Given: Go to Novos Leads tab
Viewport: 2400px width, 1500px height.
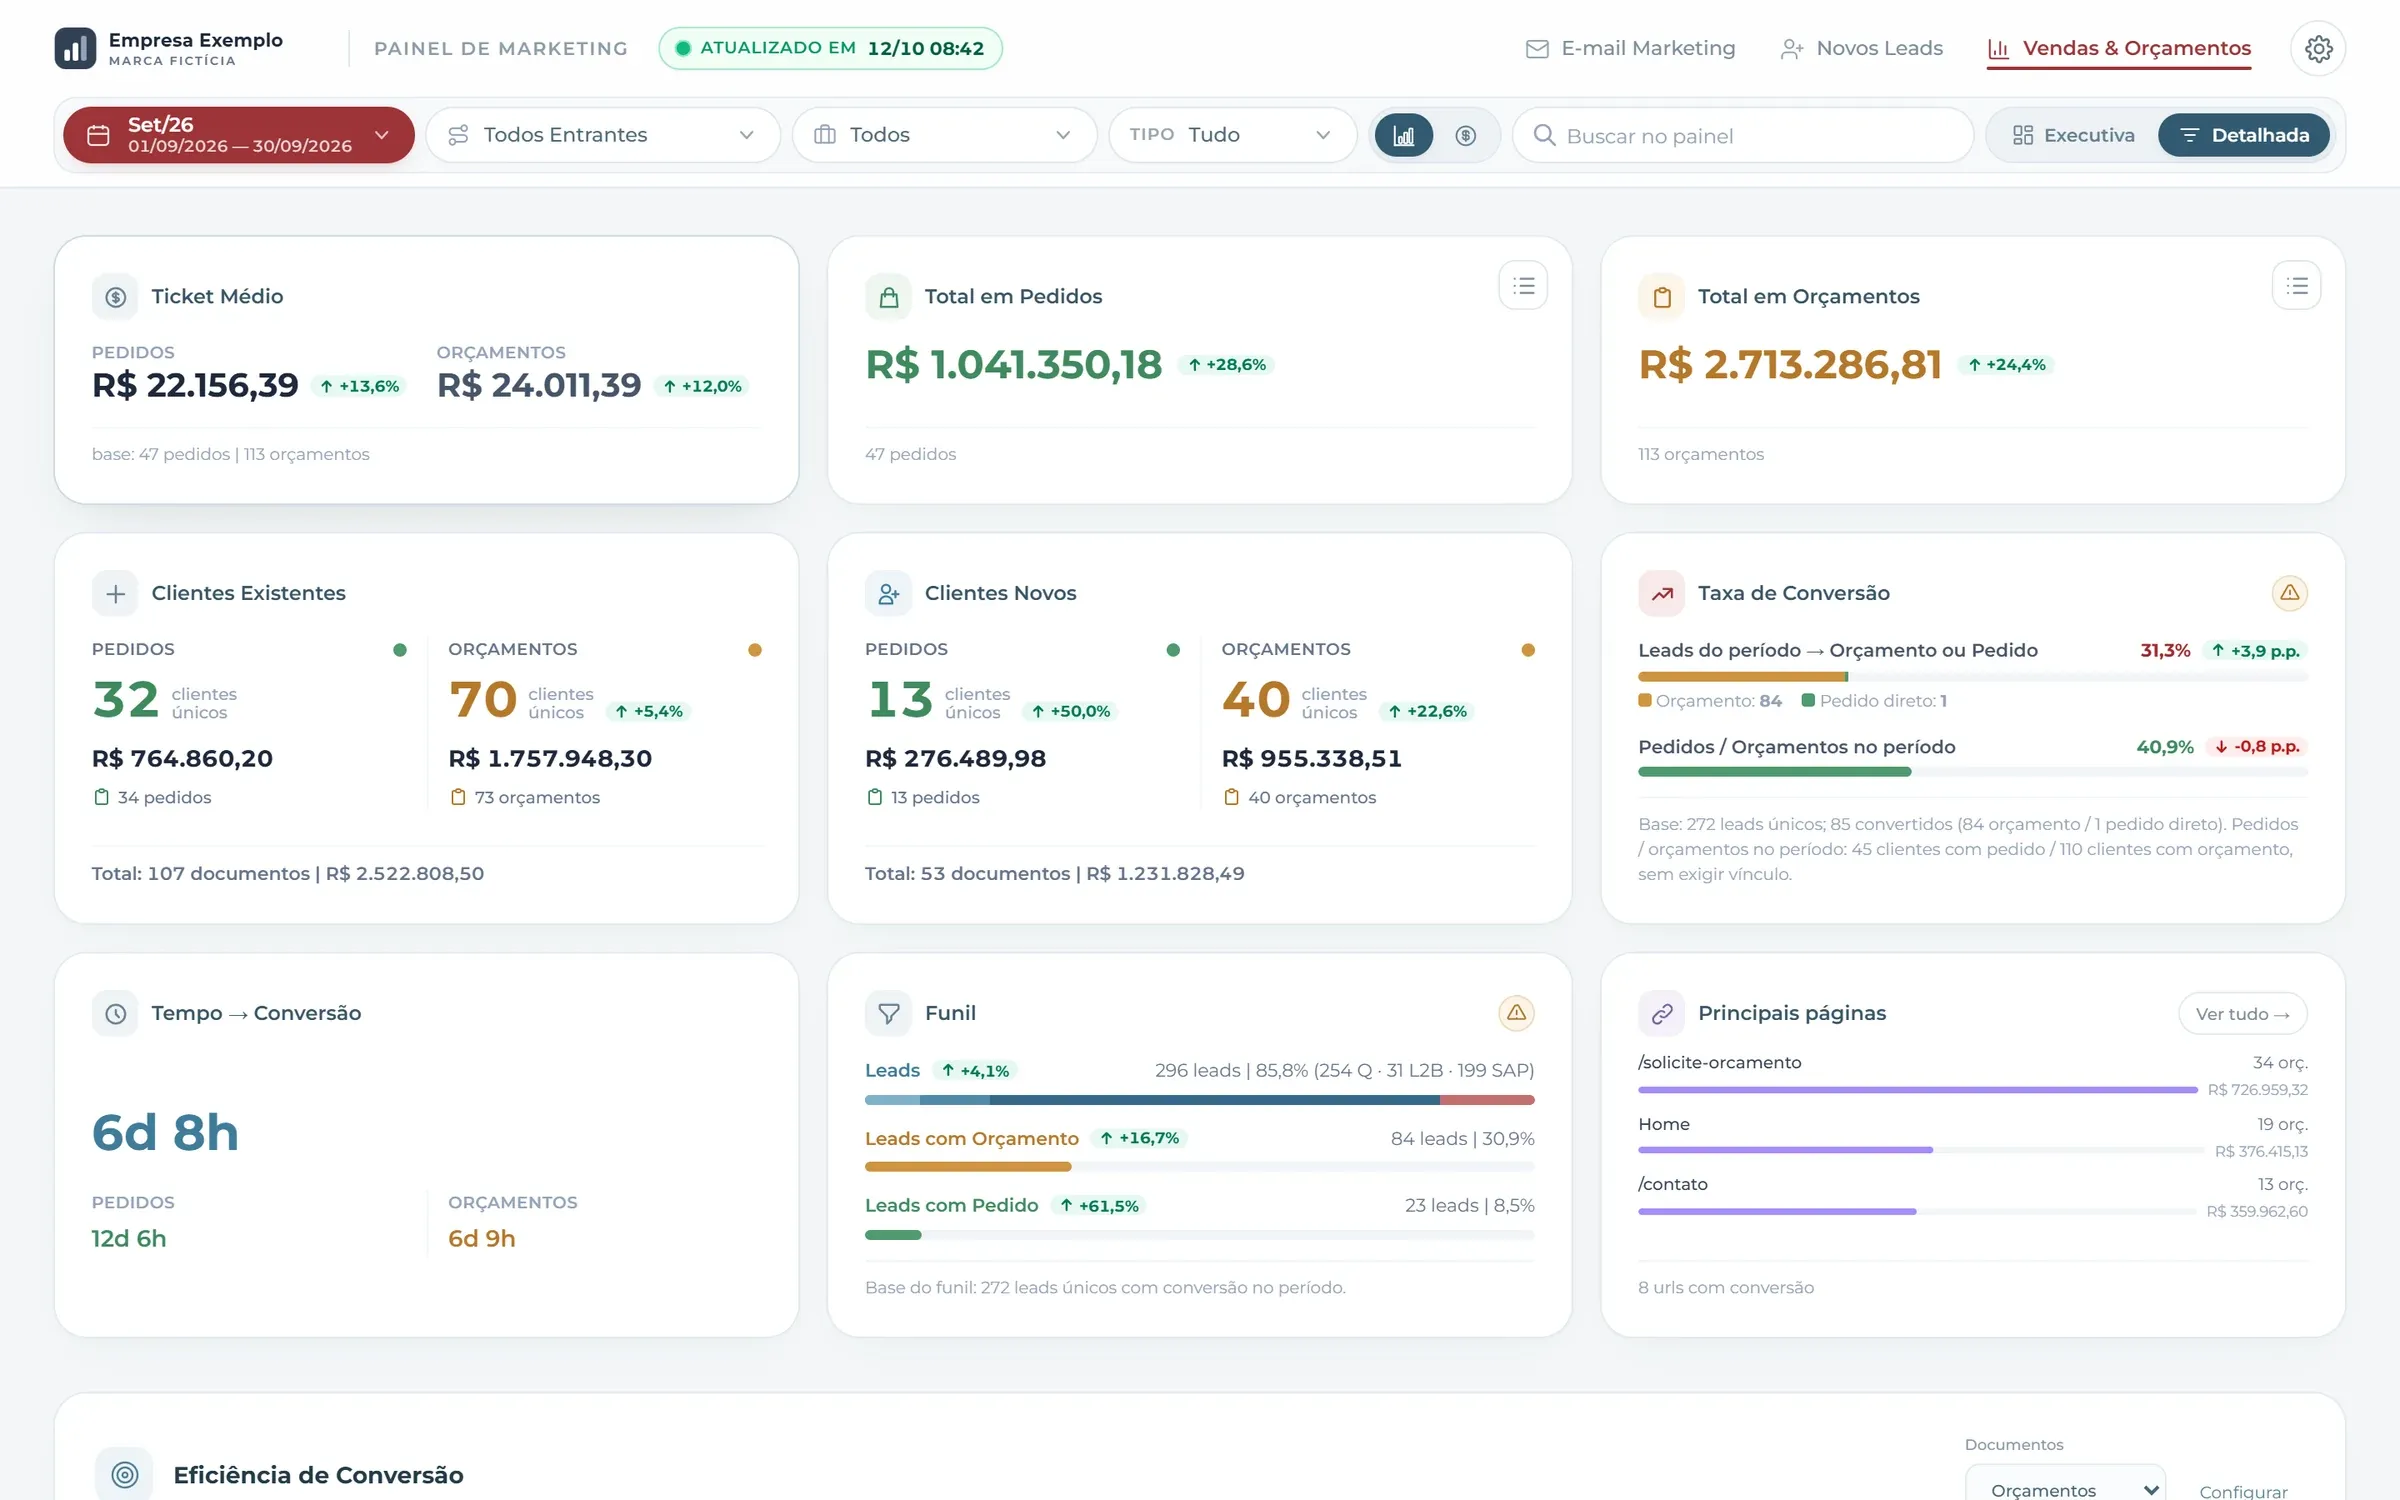Looking at the screenshot, I should tap(1861, 48).
